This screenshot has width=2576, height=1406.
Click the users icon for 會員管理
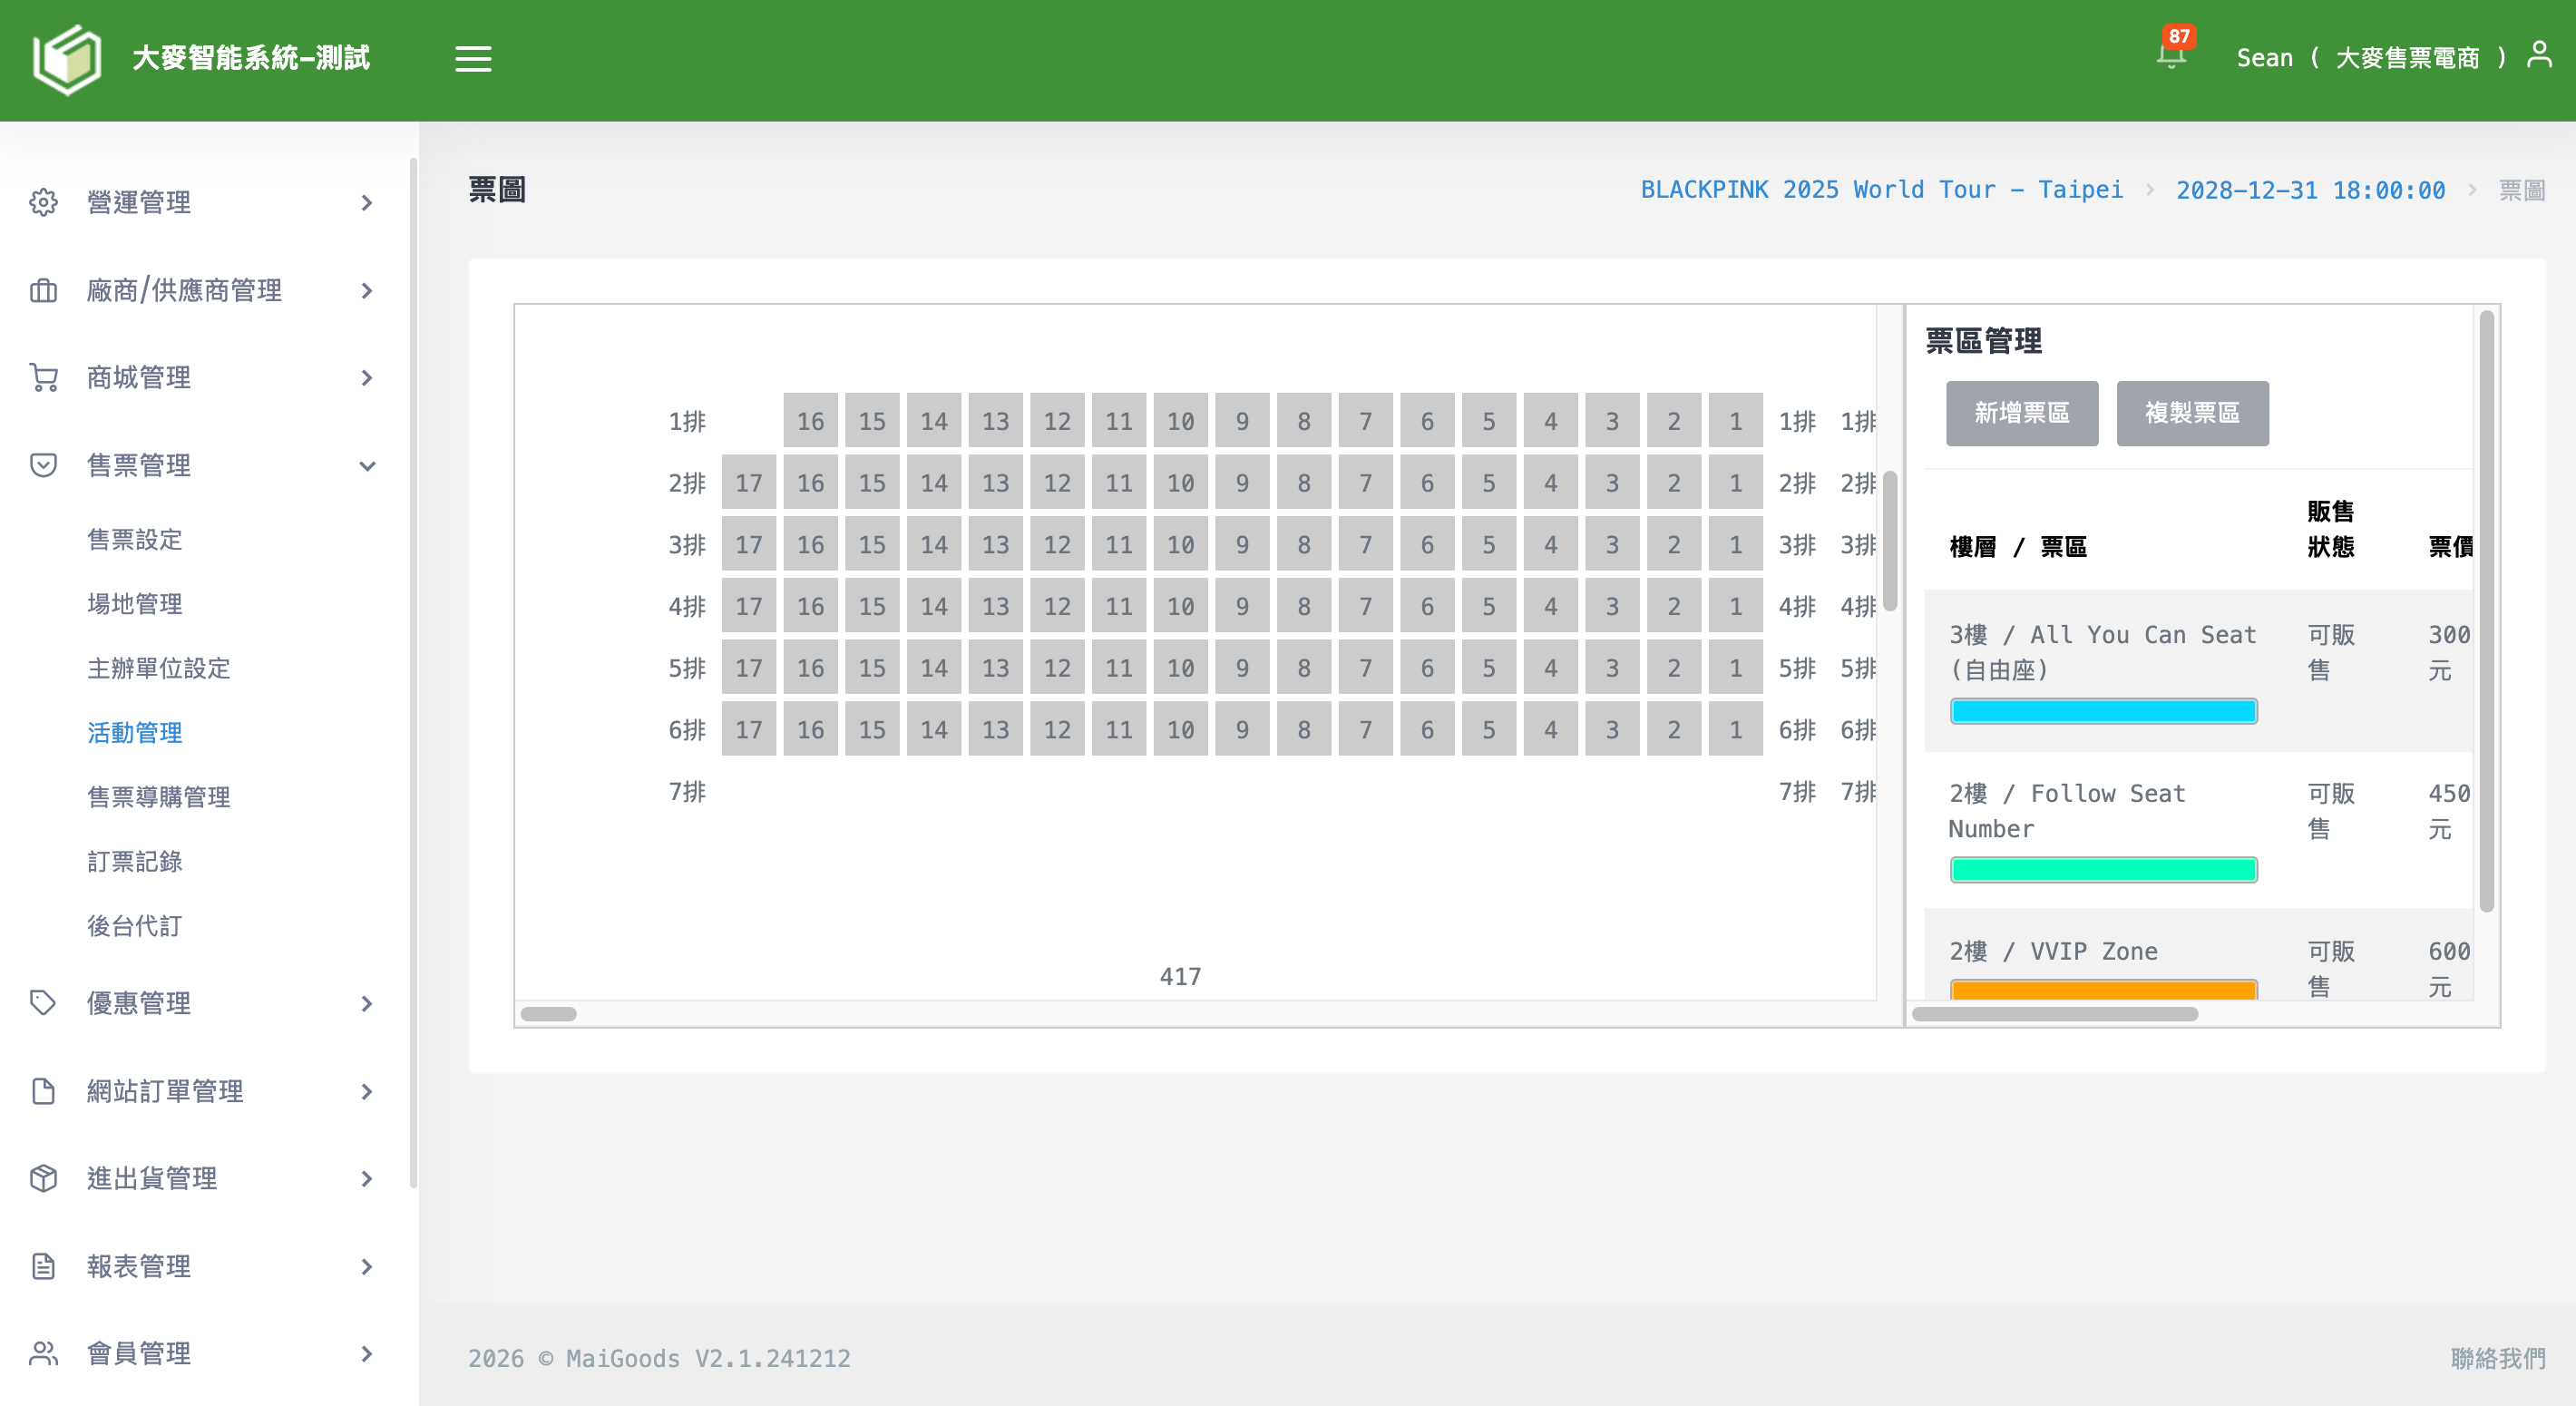tap(43, 1354)
